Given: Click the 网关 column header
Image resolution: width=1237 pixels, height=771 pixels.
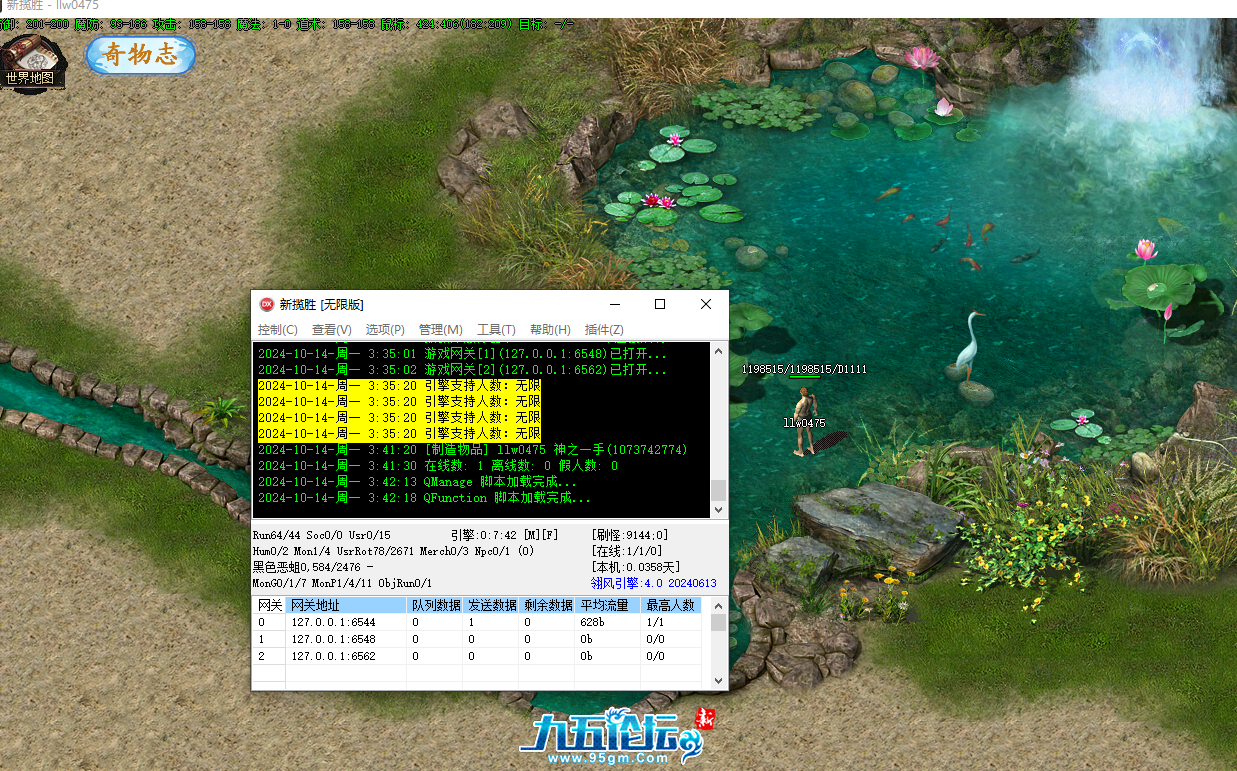Looking at the screenshot, I should [269, 605].
